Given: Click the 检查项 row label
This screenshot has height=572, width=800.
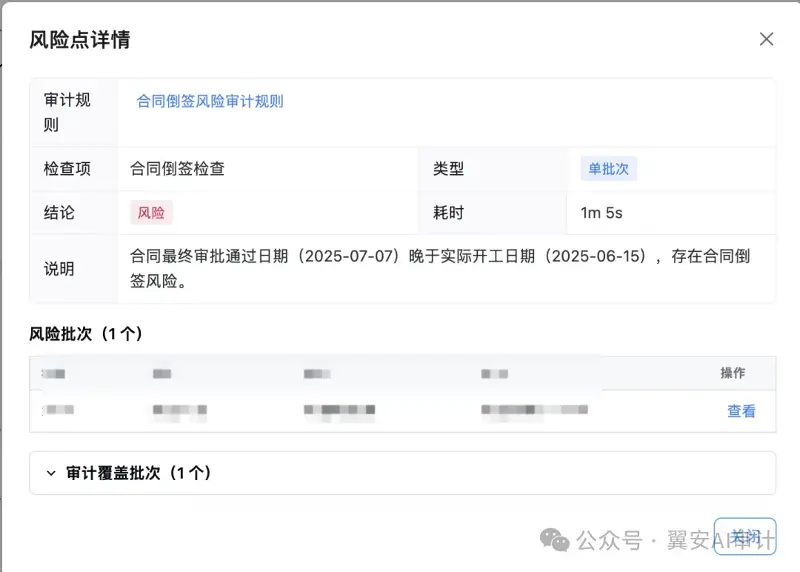Looking at the screenshot, I should 67,169.
